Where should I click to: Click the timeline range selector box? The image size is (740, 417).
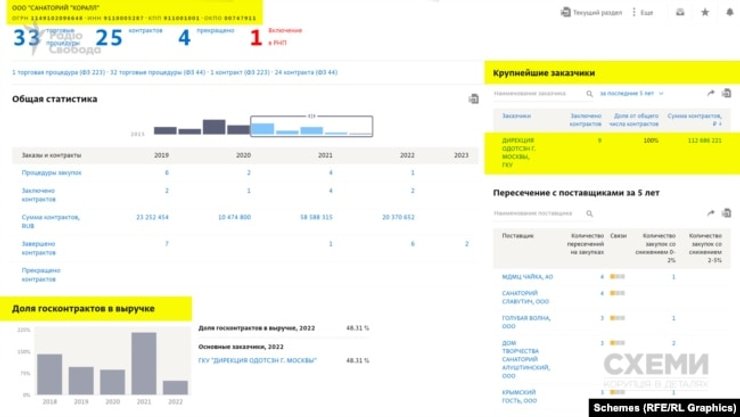pos(310,126)
